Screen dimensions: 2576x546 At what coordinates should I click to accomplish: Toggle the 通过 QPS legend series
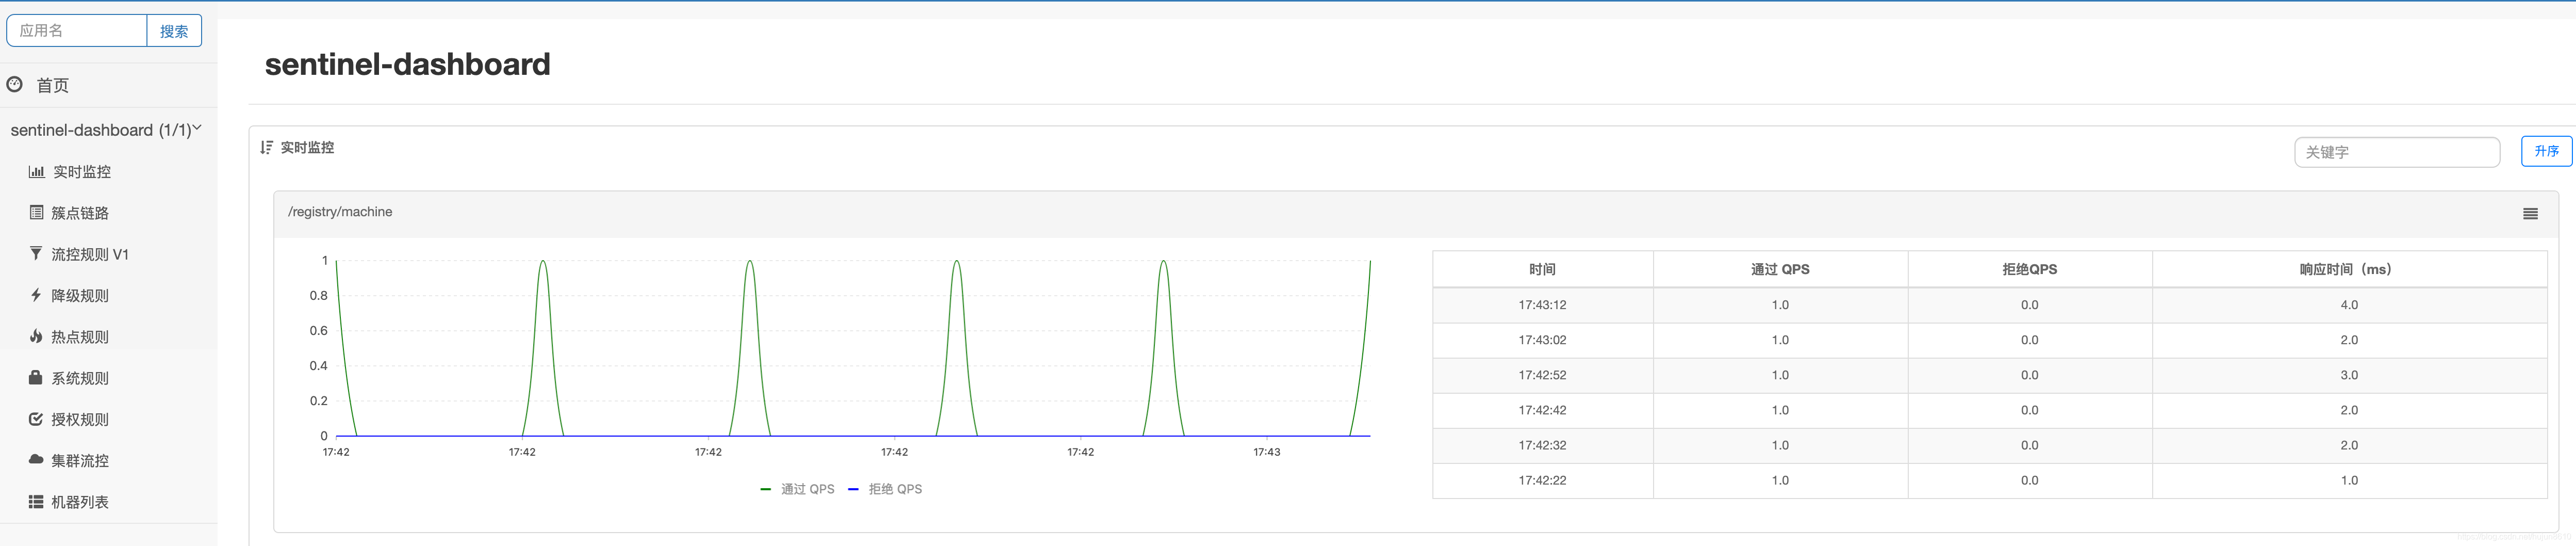(x=797, y=489)
